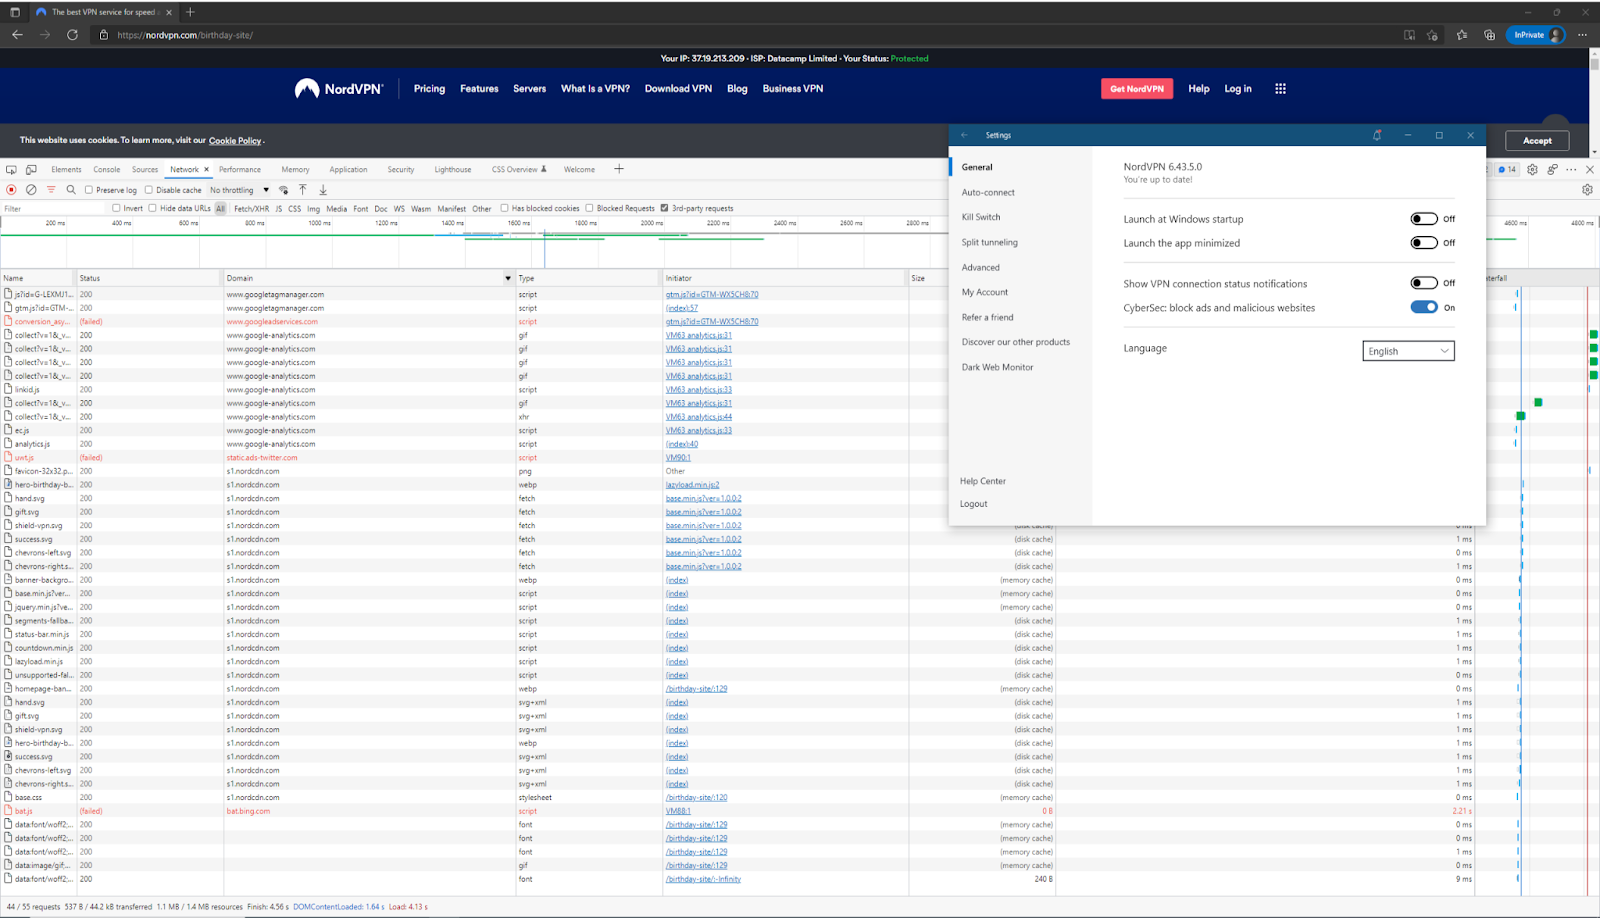Clear the network log
The height and width of the screenshot is (918, 1600).
pyautogui.click(x=31, y=190)
